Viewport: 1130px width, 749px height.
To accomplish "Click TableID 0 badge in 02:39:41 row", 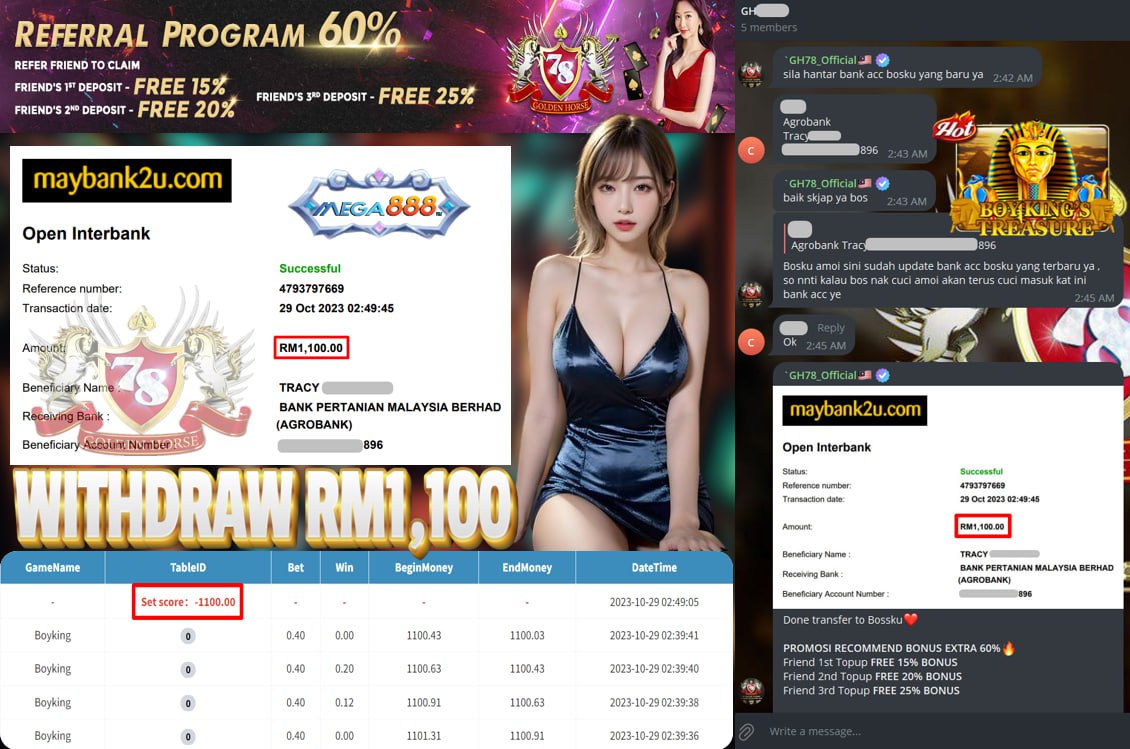I will click(x=188, y=636).
